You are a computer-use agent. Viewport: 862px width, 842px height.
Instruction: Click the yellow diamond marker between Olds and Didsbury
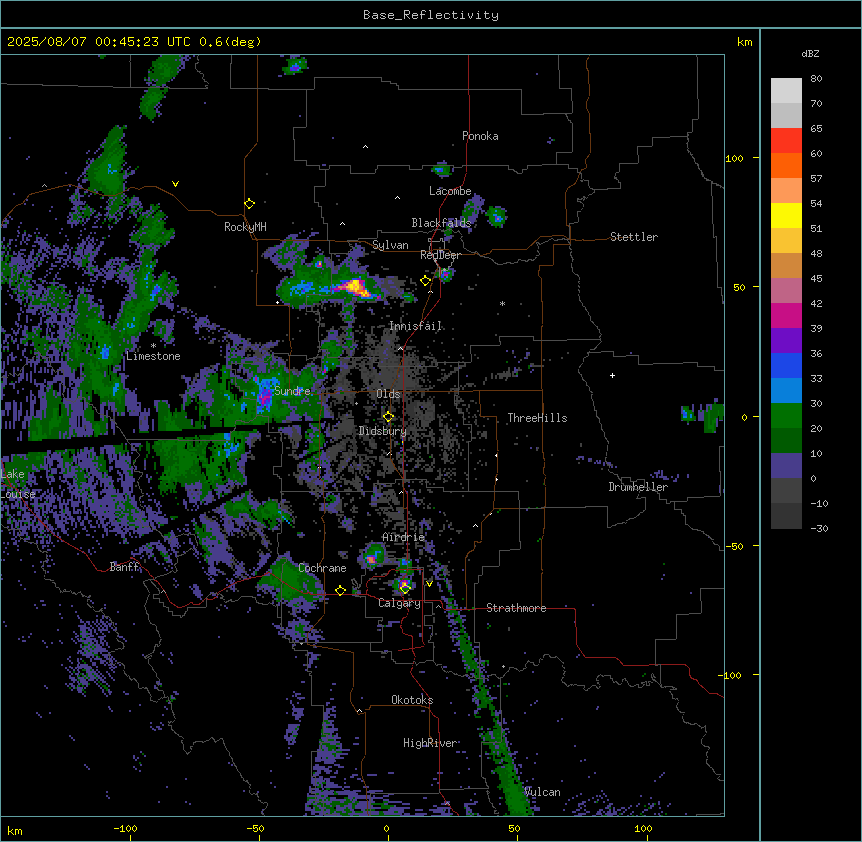pos(388,417)
